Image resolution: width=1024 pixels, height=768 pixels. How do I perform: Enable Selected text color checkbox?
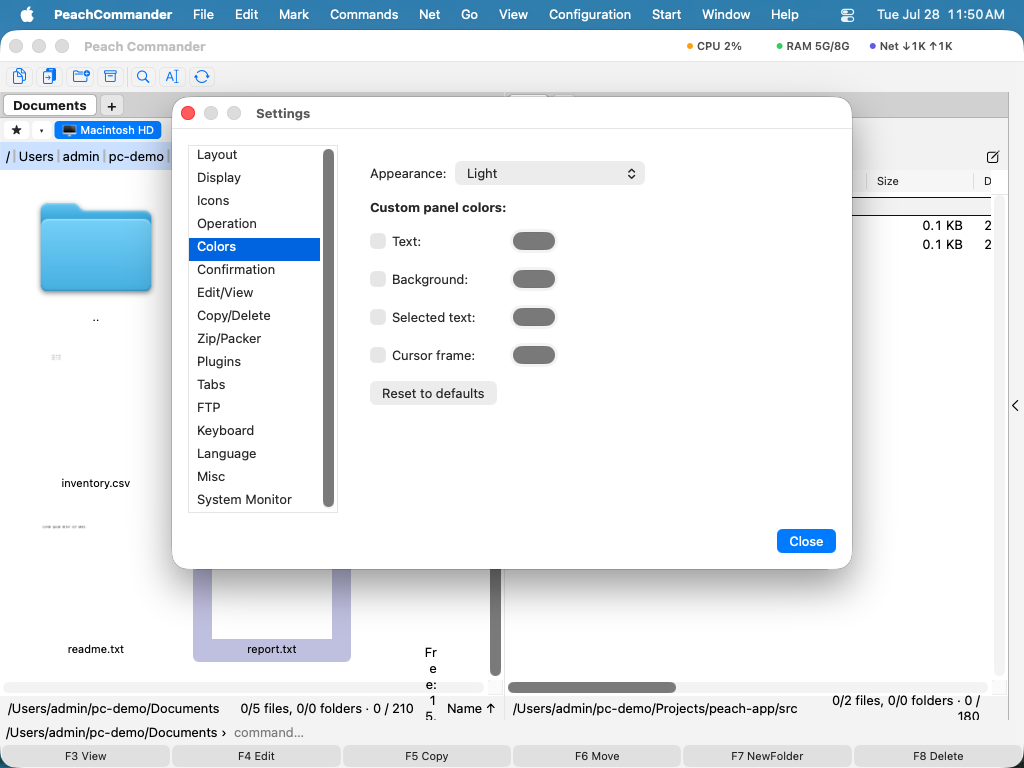(x=378, y=317)
